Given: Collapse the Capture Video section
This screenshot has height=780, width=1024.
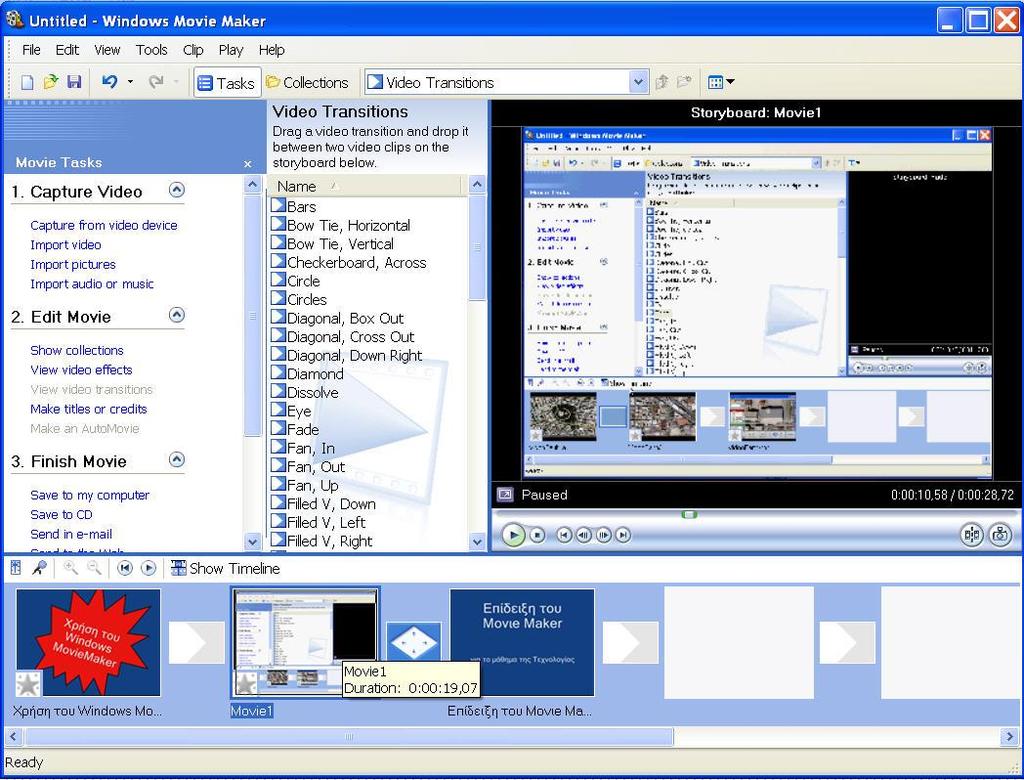Looking at the screenshot, I should [176, 190].
